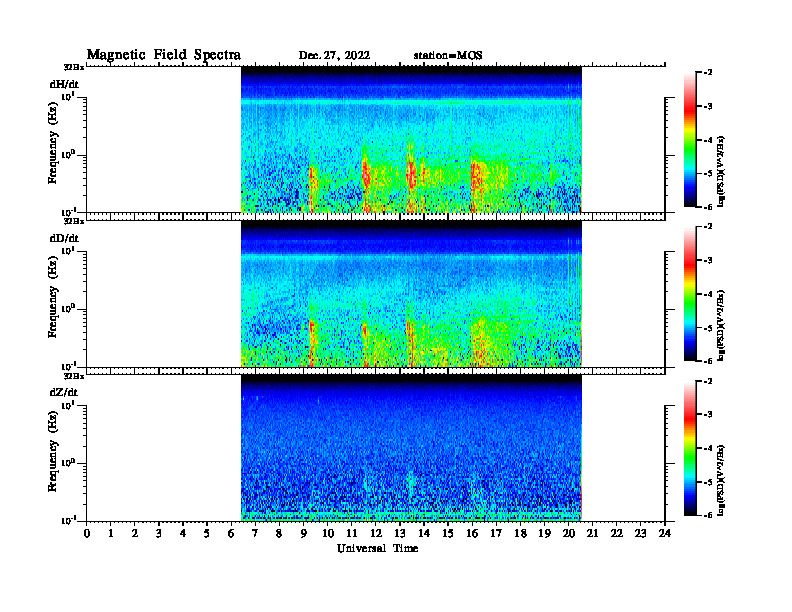Image resolution: width=792 pixels, height=612 pixels.
Task: Click hour 15 on the time axis
Action: click(x=448, y=534)
